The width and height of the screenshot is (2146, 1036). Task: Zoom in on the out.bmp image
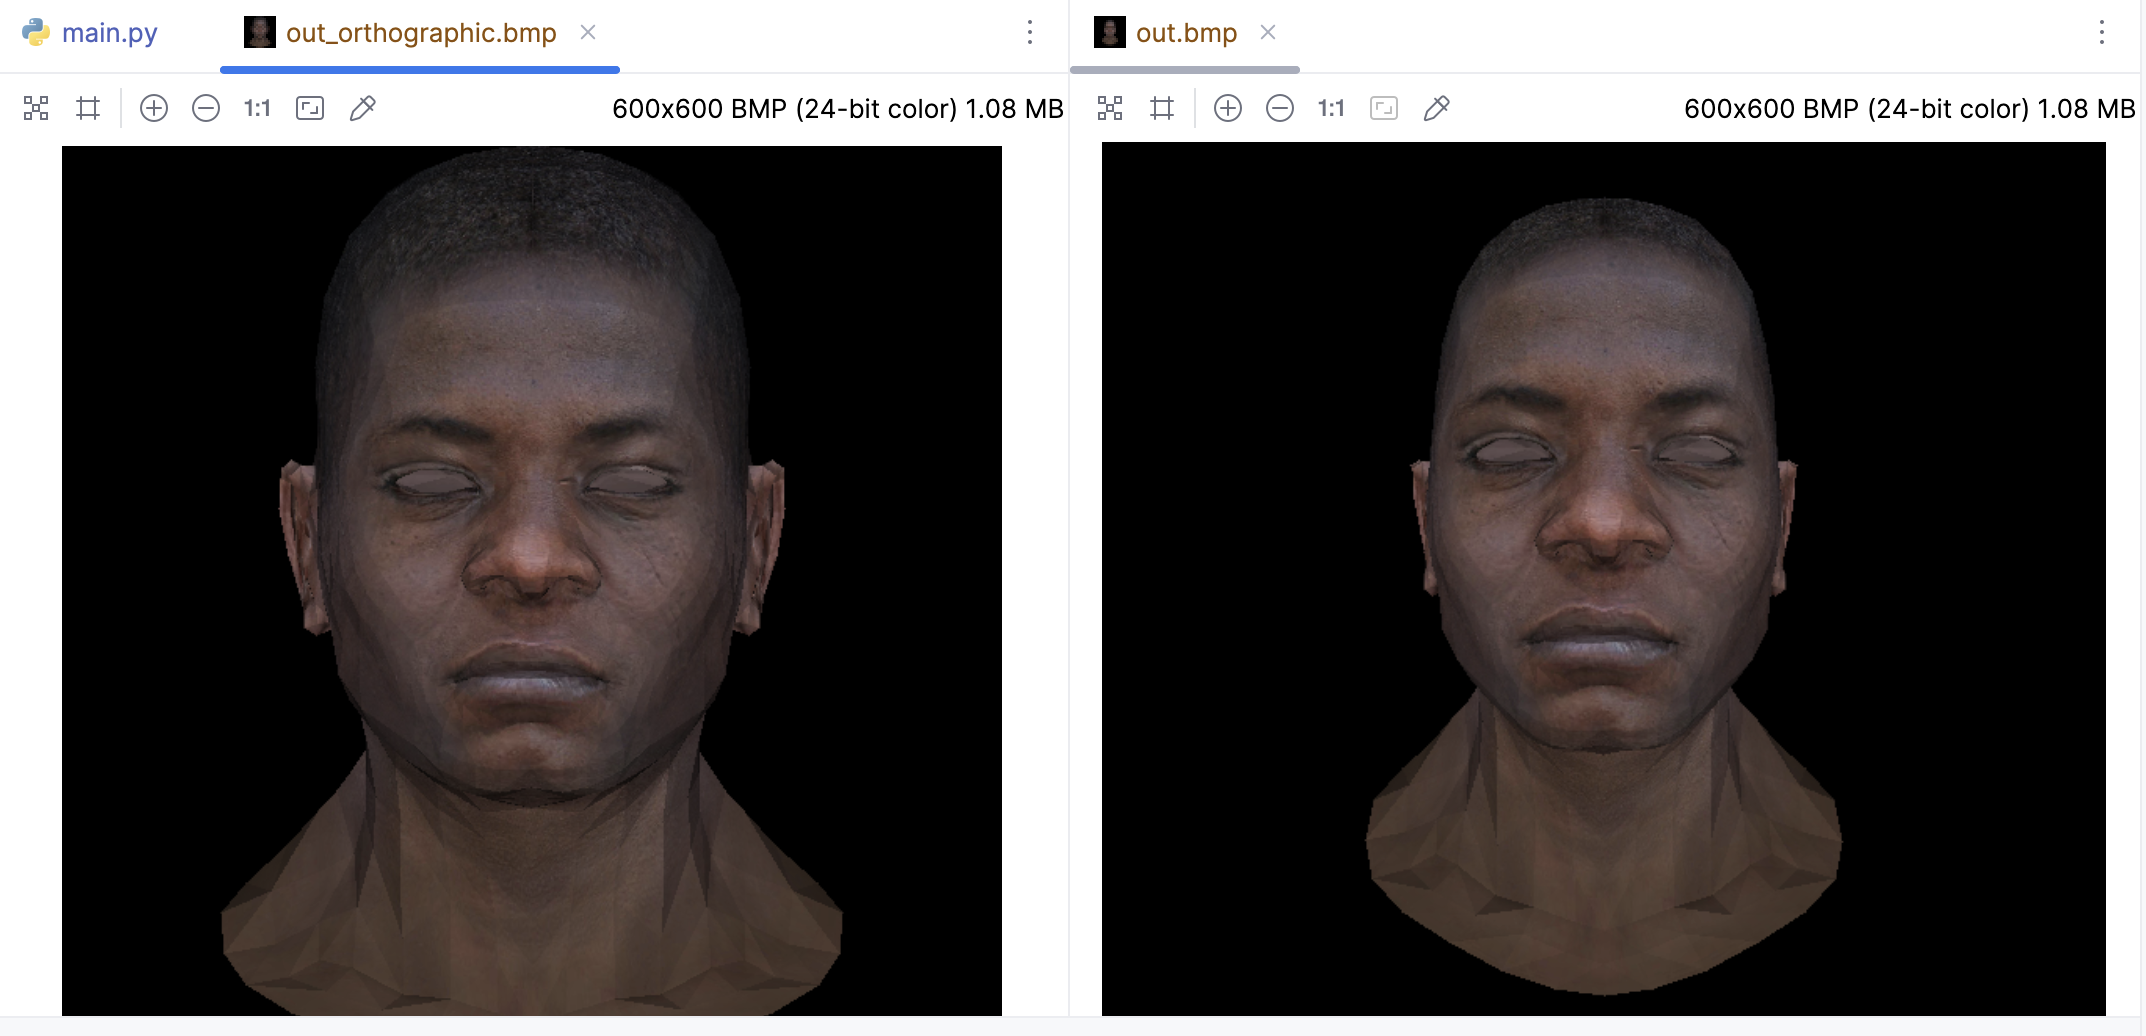1228,108
